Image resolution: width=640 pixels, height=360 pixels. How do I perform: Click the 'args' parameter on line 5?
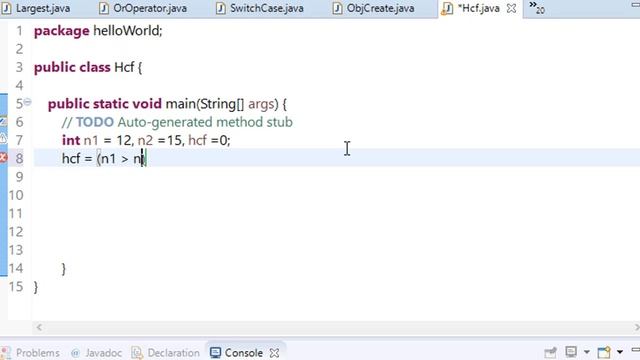[x=261, y=104]
